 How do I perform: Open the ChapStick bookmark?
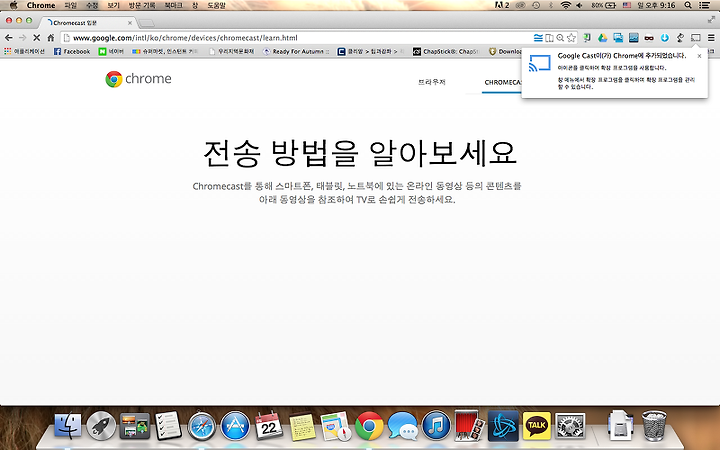click(446, 51)
